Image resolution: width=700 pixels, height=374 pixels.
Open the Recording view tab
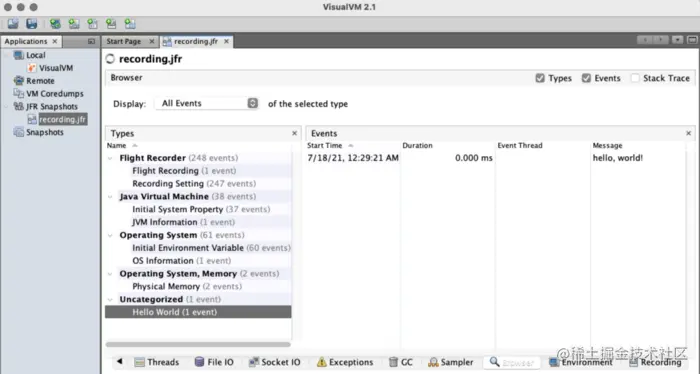click(656, 362)
